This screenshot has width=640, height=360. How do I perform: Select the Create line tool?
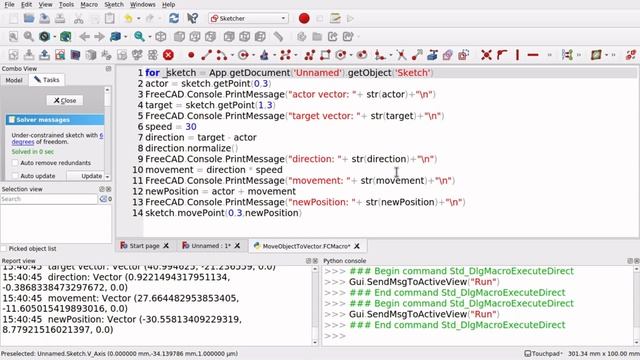(x=207, y=55)
